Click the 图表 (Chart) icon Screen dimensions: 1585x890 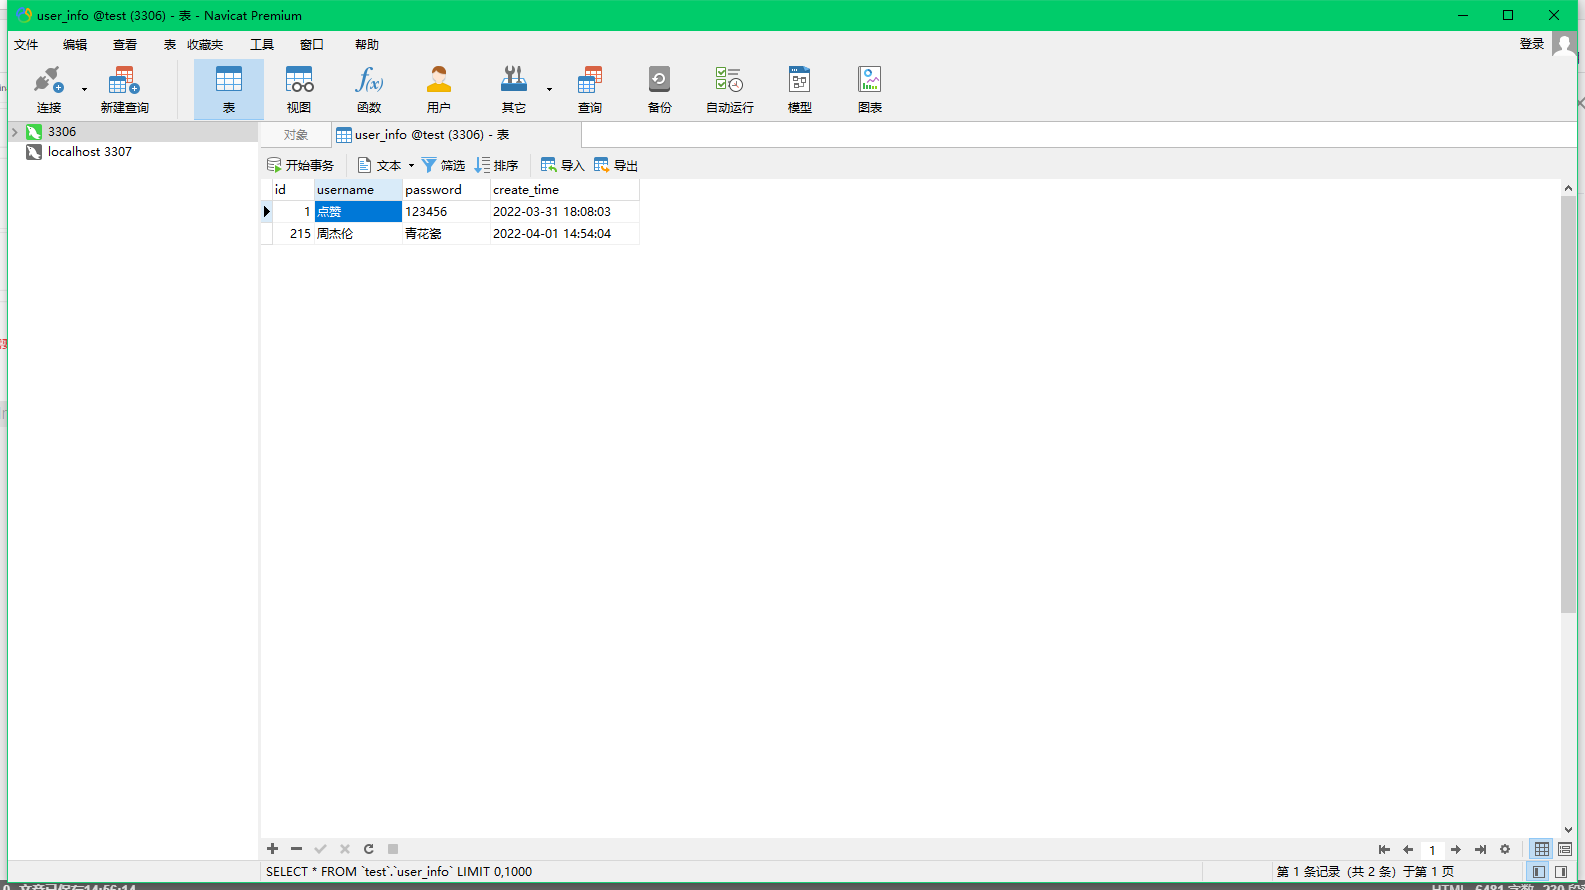tap(869, 90)
